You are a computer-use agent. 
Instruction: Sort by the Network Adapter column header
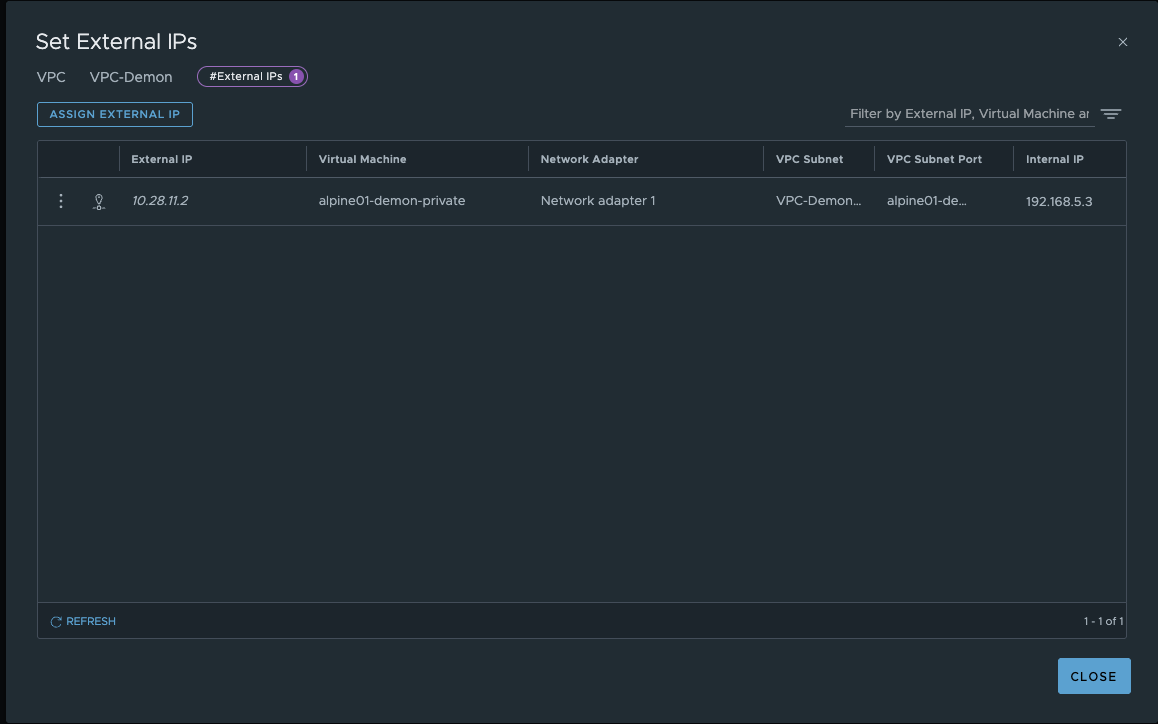pyautogui.click(x=589, y=159)
